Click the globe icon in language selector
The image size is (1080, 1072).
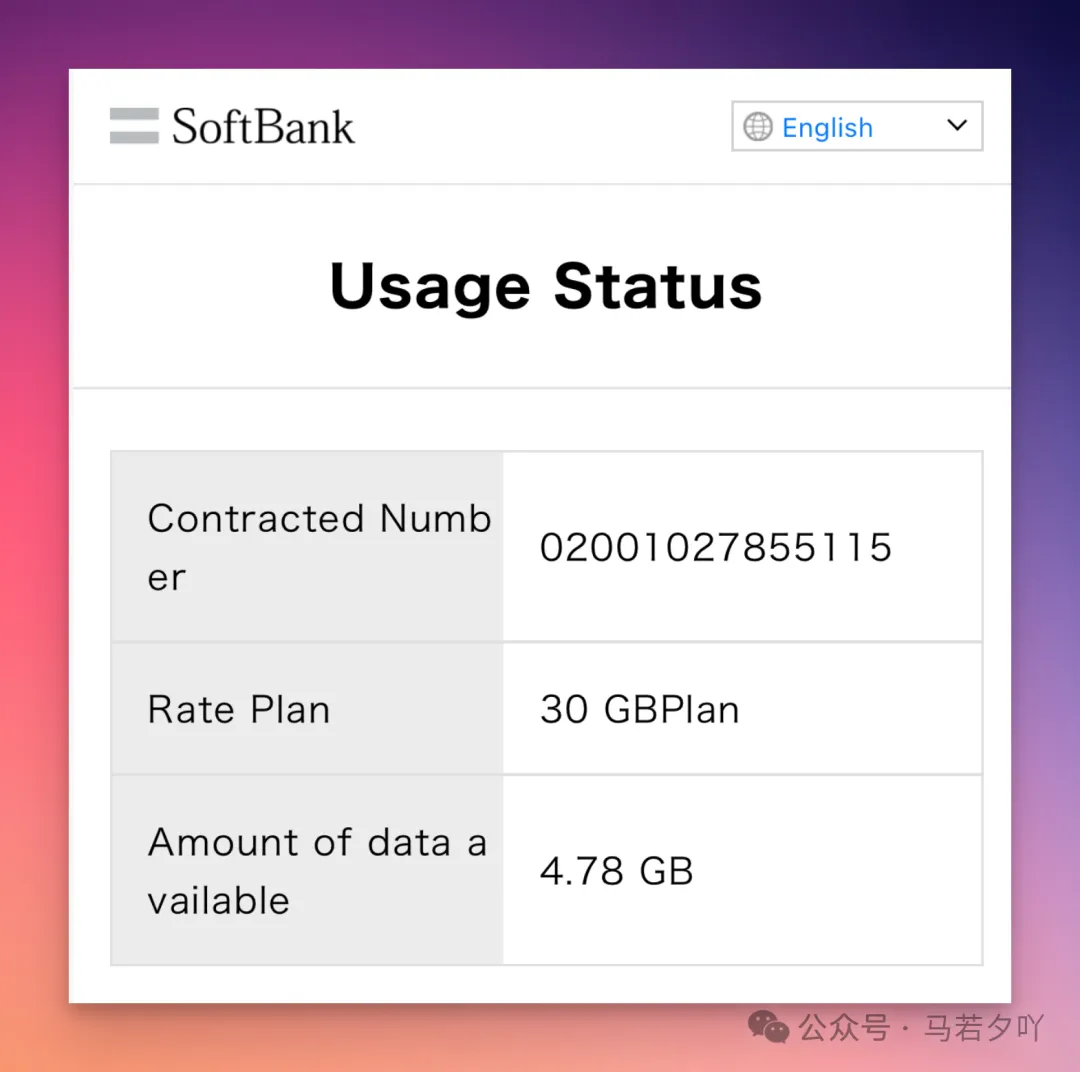click(x=759, y=127)
